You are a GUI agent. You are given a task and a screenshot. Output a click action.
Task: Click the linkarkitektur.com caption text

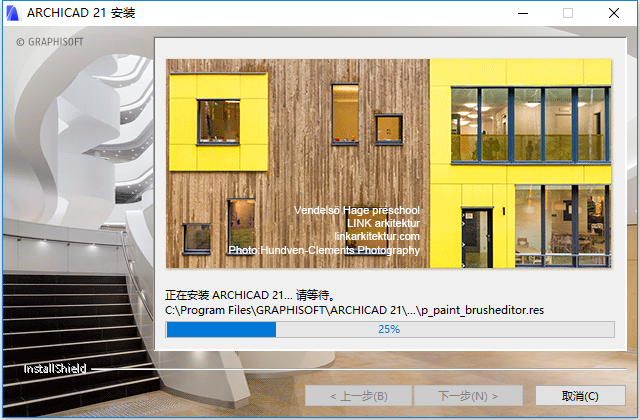pos(377,236)
